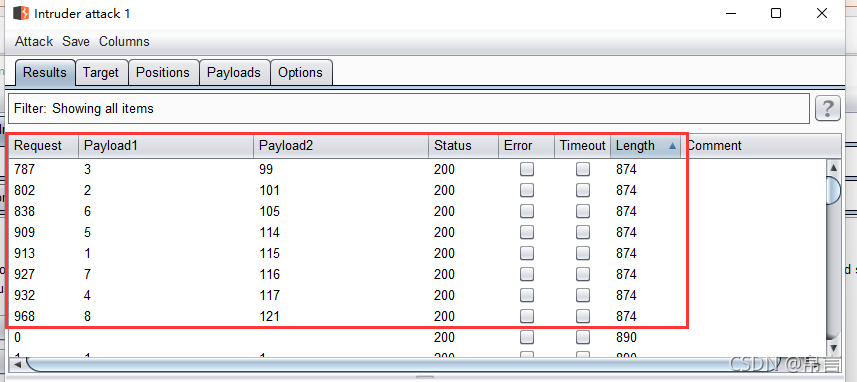Toggle Error checkbox for request 802
The width and height of the screenshot is (857, 382).
click(527, 191)
